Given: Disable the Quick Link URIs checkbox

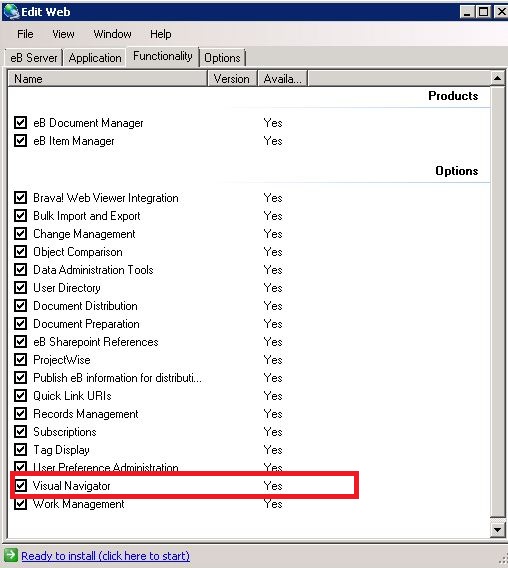Looking at the screenshot, I should [x=21, y=396].
